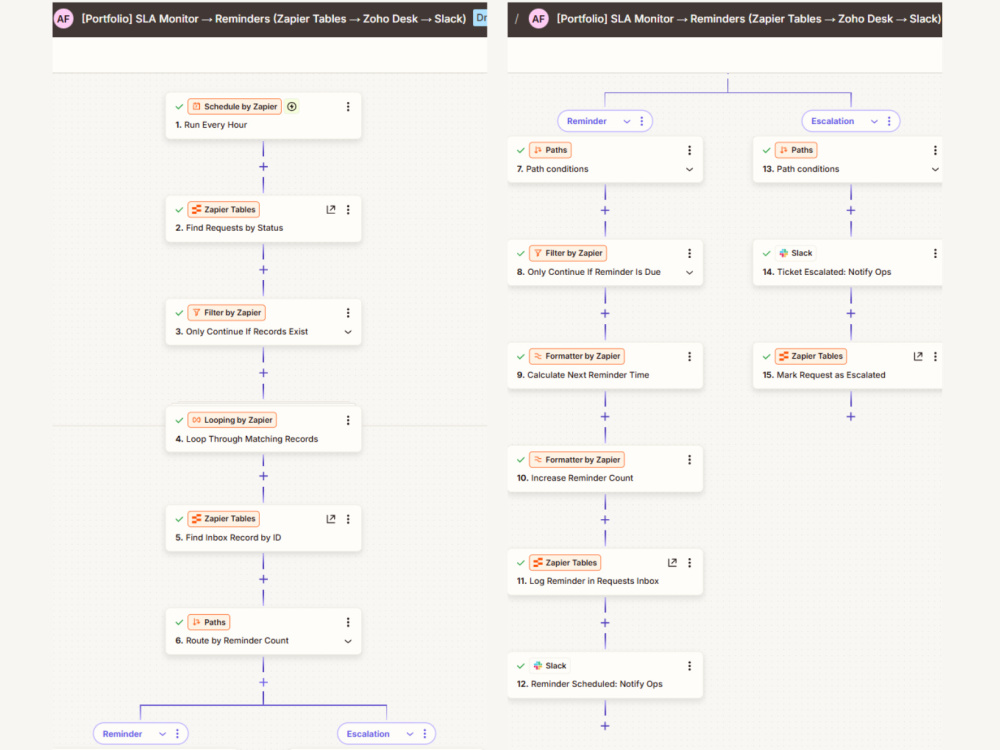Add step below Find Inbox Record by ID

263,579
